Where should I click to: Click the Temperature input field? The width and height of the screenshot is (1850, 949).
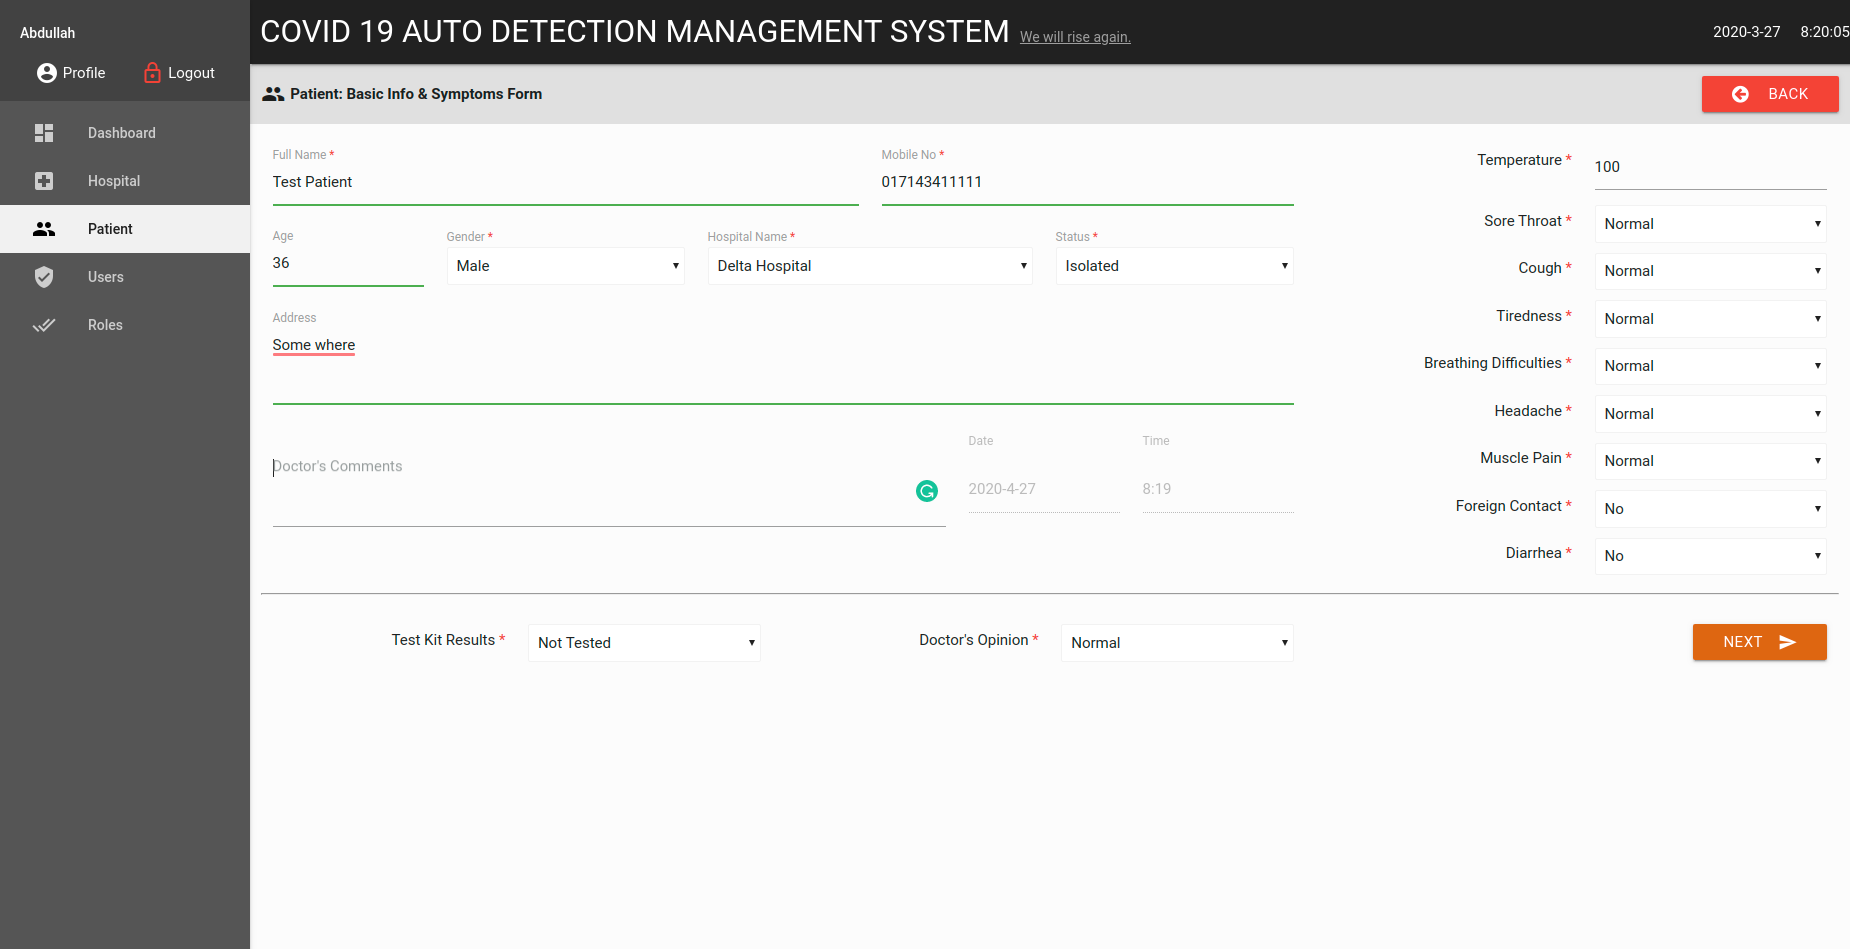coord(1710,168)
